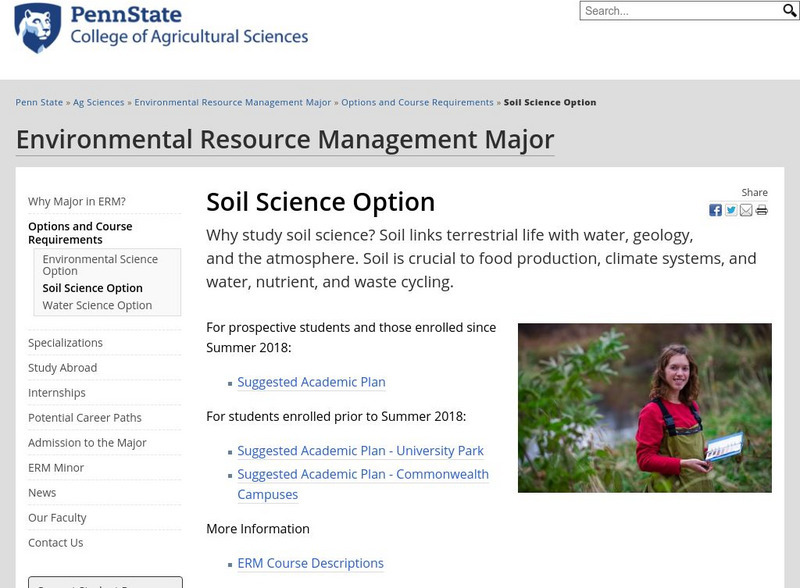The image size is (800, 588).
Task: Click the print page icon
Action: 762,210
